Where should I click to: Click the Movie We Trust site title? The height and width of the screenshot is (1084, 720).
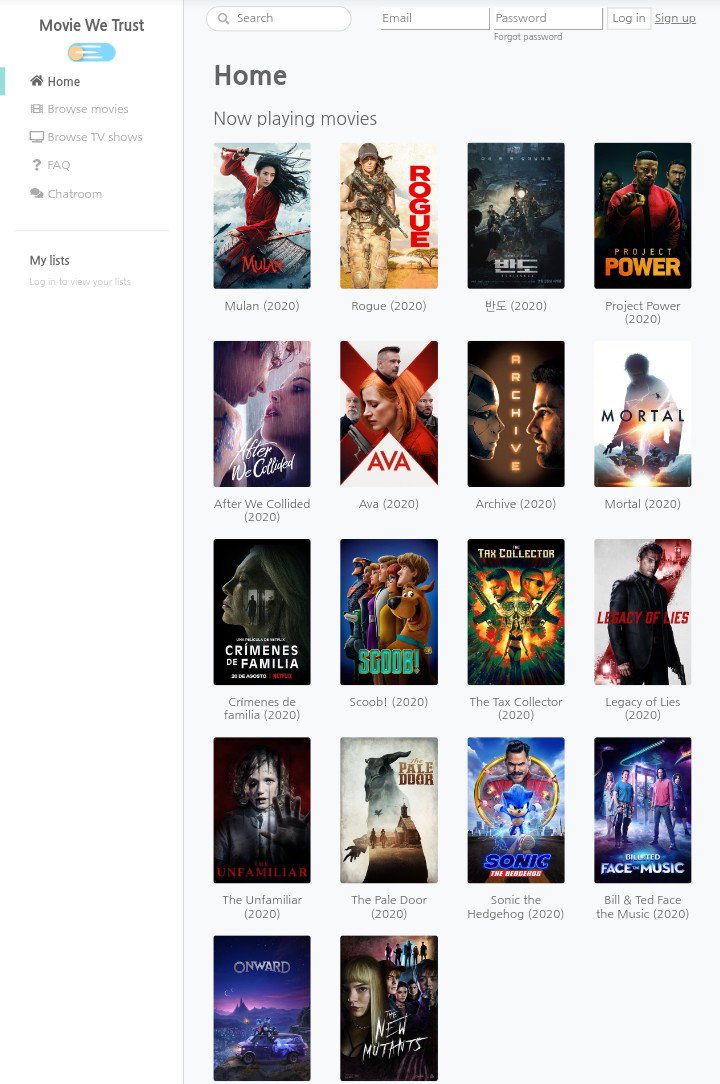pyautogui.click(x=91, y=26)
